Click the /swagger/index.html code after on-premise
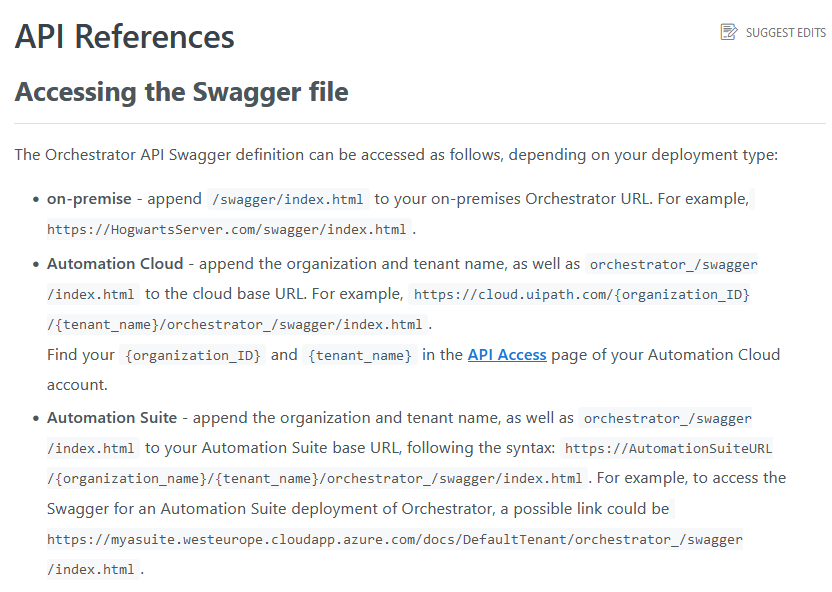This screenshot has width=832, height=592. click(288, 199)
